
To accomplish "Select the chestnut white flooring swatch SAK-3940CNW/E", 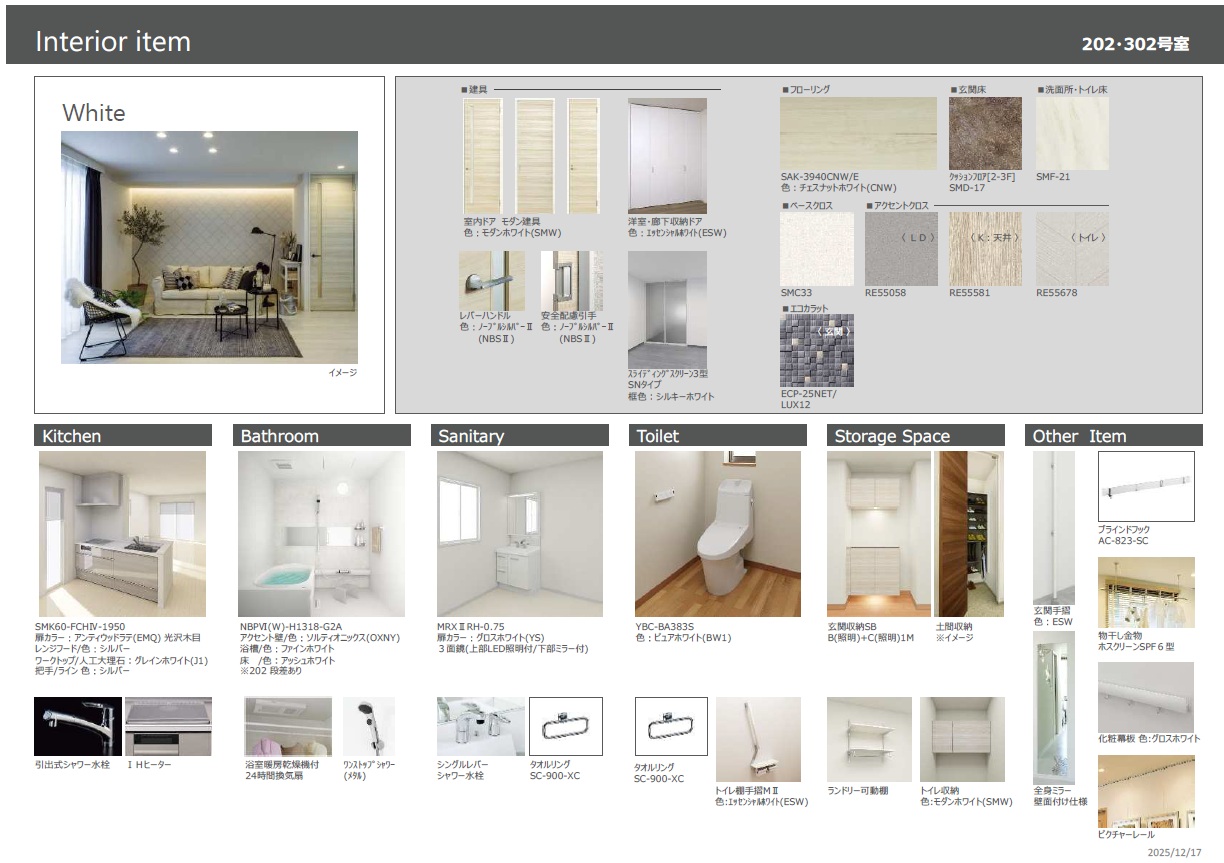I will click(x=858, y=133).
